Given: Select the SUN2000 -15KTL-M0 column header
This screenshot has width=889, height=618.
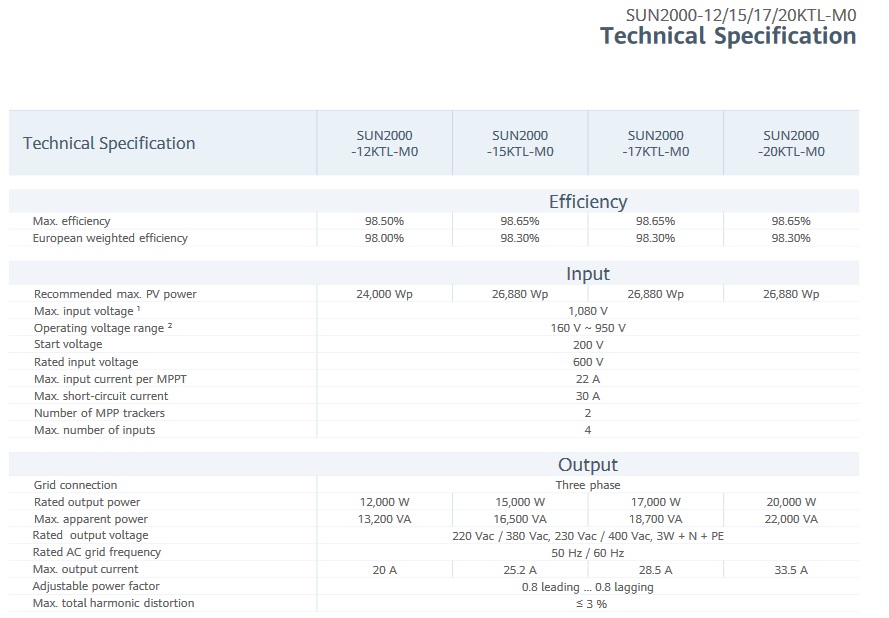Looking at the screenshot, I should click(520, 143).
